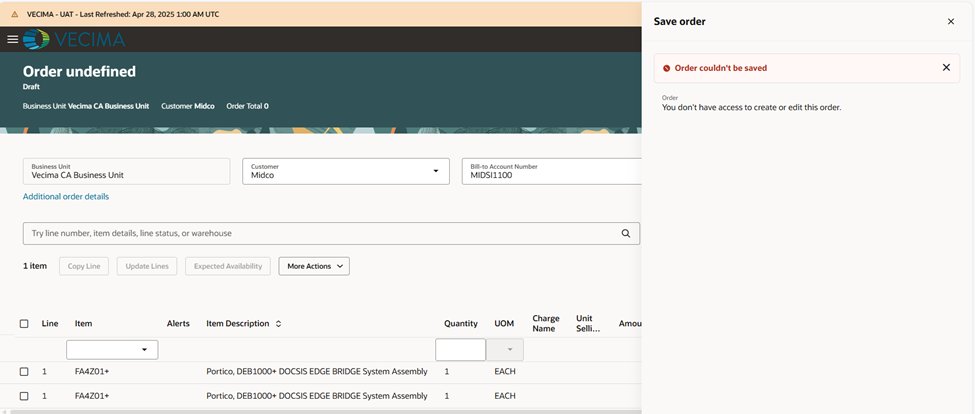Image resolution: width=975 pixels, height=414 pixels.
Task: Check the first FA4Z01+ line checkbox
Action: 24,372
